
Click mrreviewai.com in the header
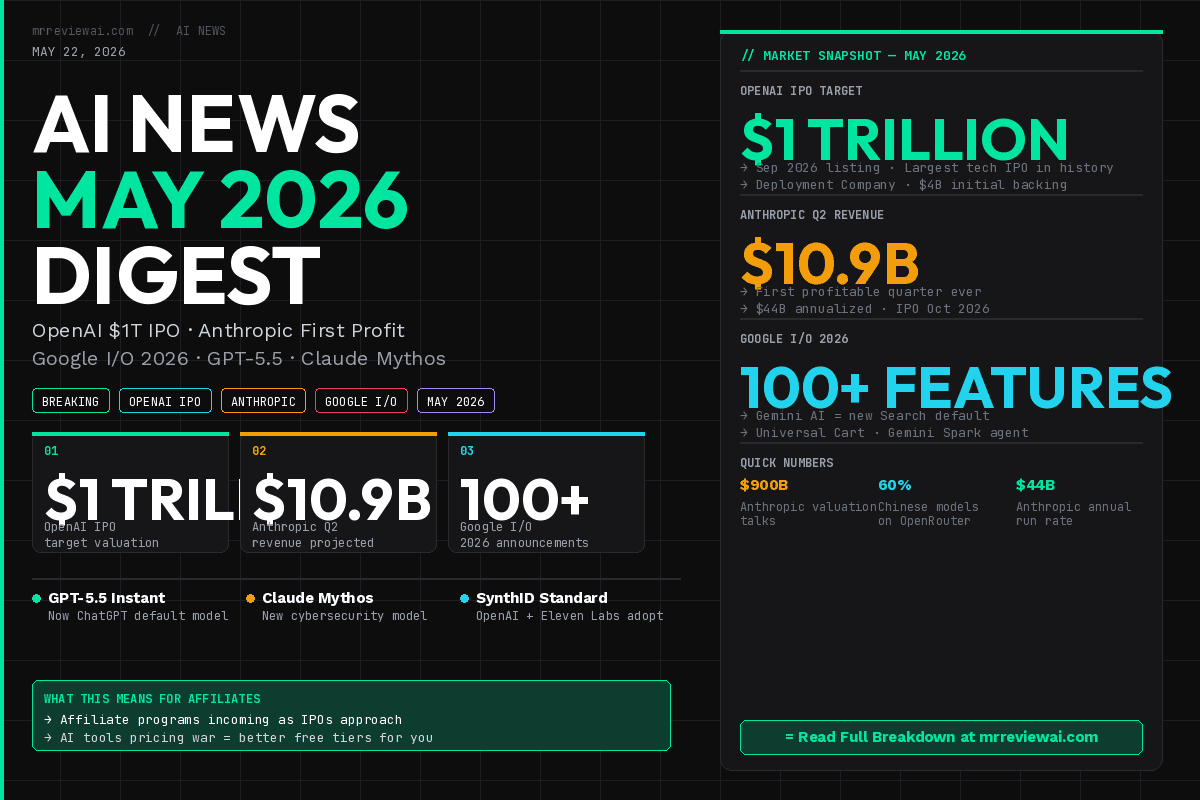point(83,31)
